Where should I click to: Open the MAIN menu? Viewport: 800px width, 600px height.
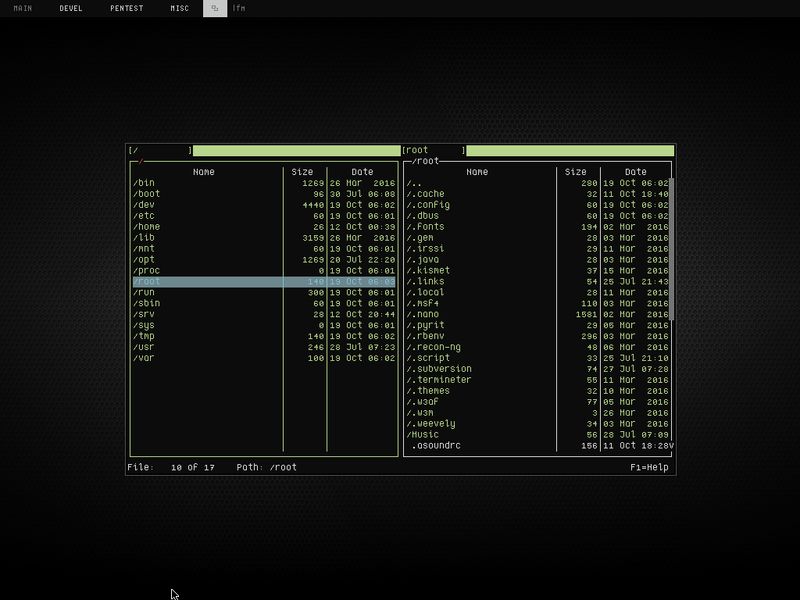click(x=23, y=10)
